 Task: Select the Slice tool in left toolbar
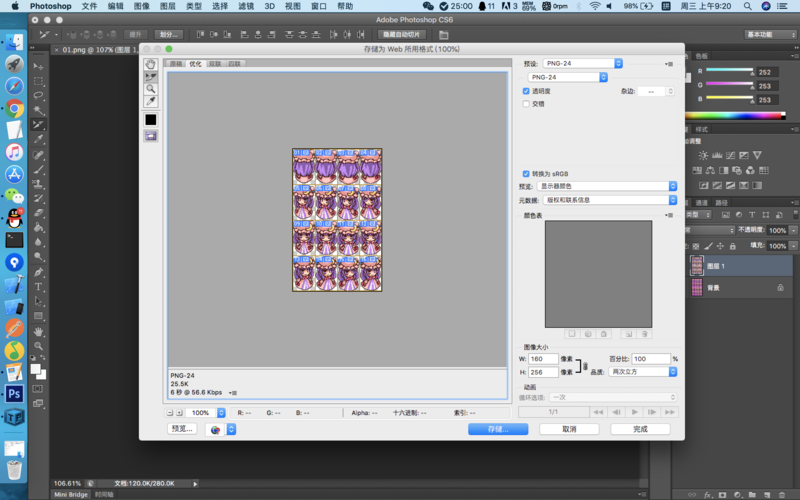click(x=38, y=124)
